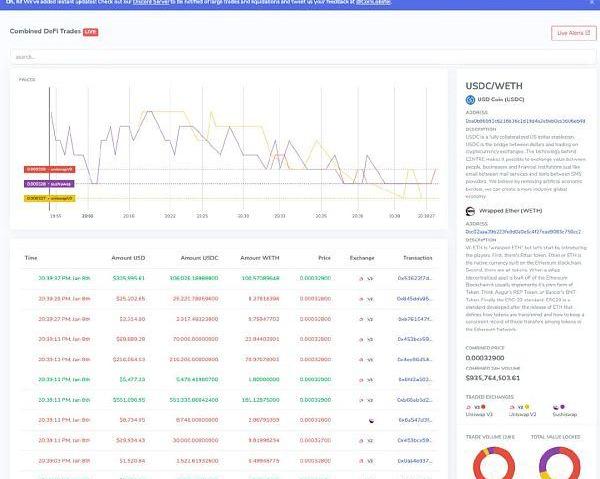
Task: Open the transaction link in the 20:39:37 PM row
Action: click(x=415, y=278)
